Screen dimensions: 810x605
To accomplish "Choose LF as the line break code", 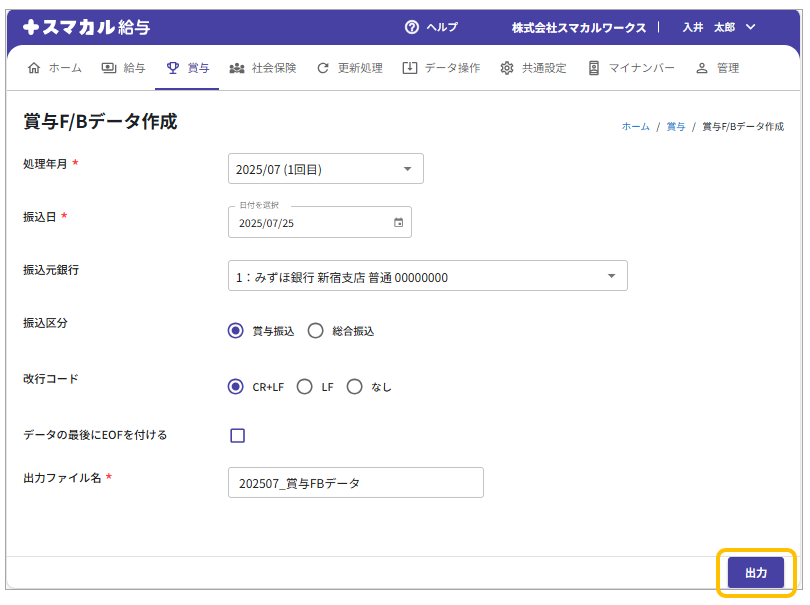I will 305,387.
